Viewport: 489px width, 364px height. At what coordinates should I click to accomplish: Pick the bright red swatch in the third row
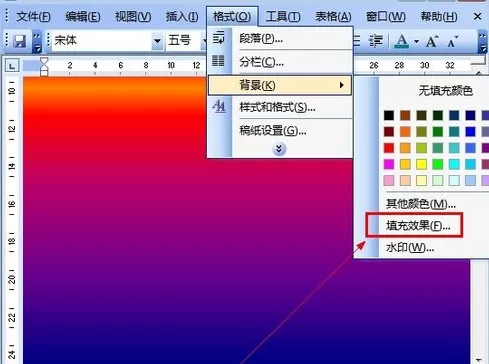pyautogui.click(x=389, y=148)
